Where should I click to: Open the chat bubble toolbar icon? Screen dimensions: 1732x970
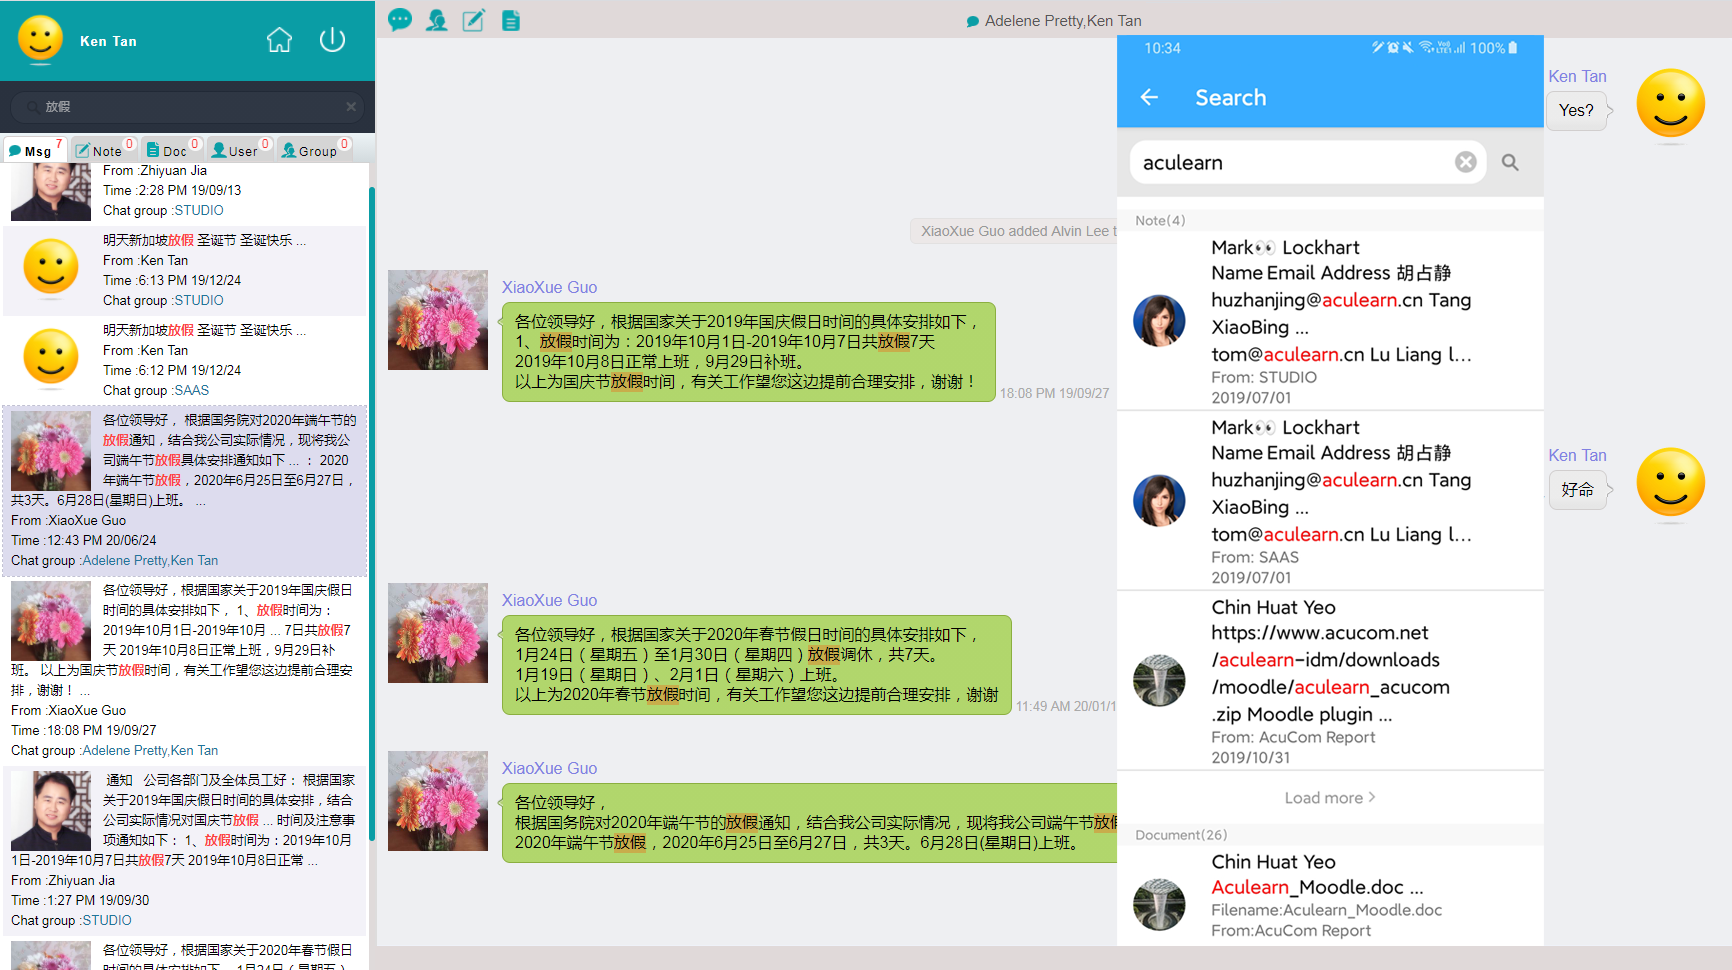point(400,20)
